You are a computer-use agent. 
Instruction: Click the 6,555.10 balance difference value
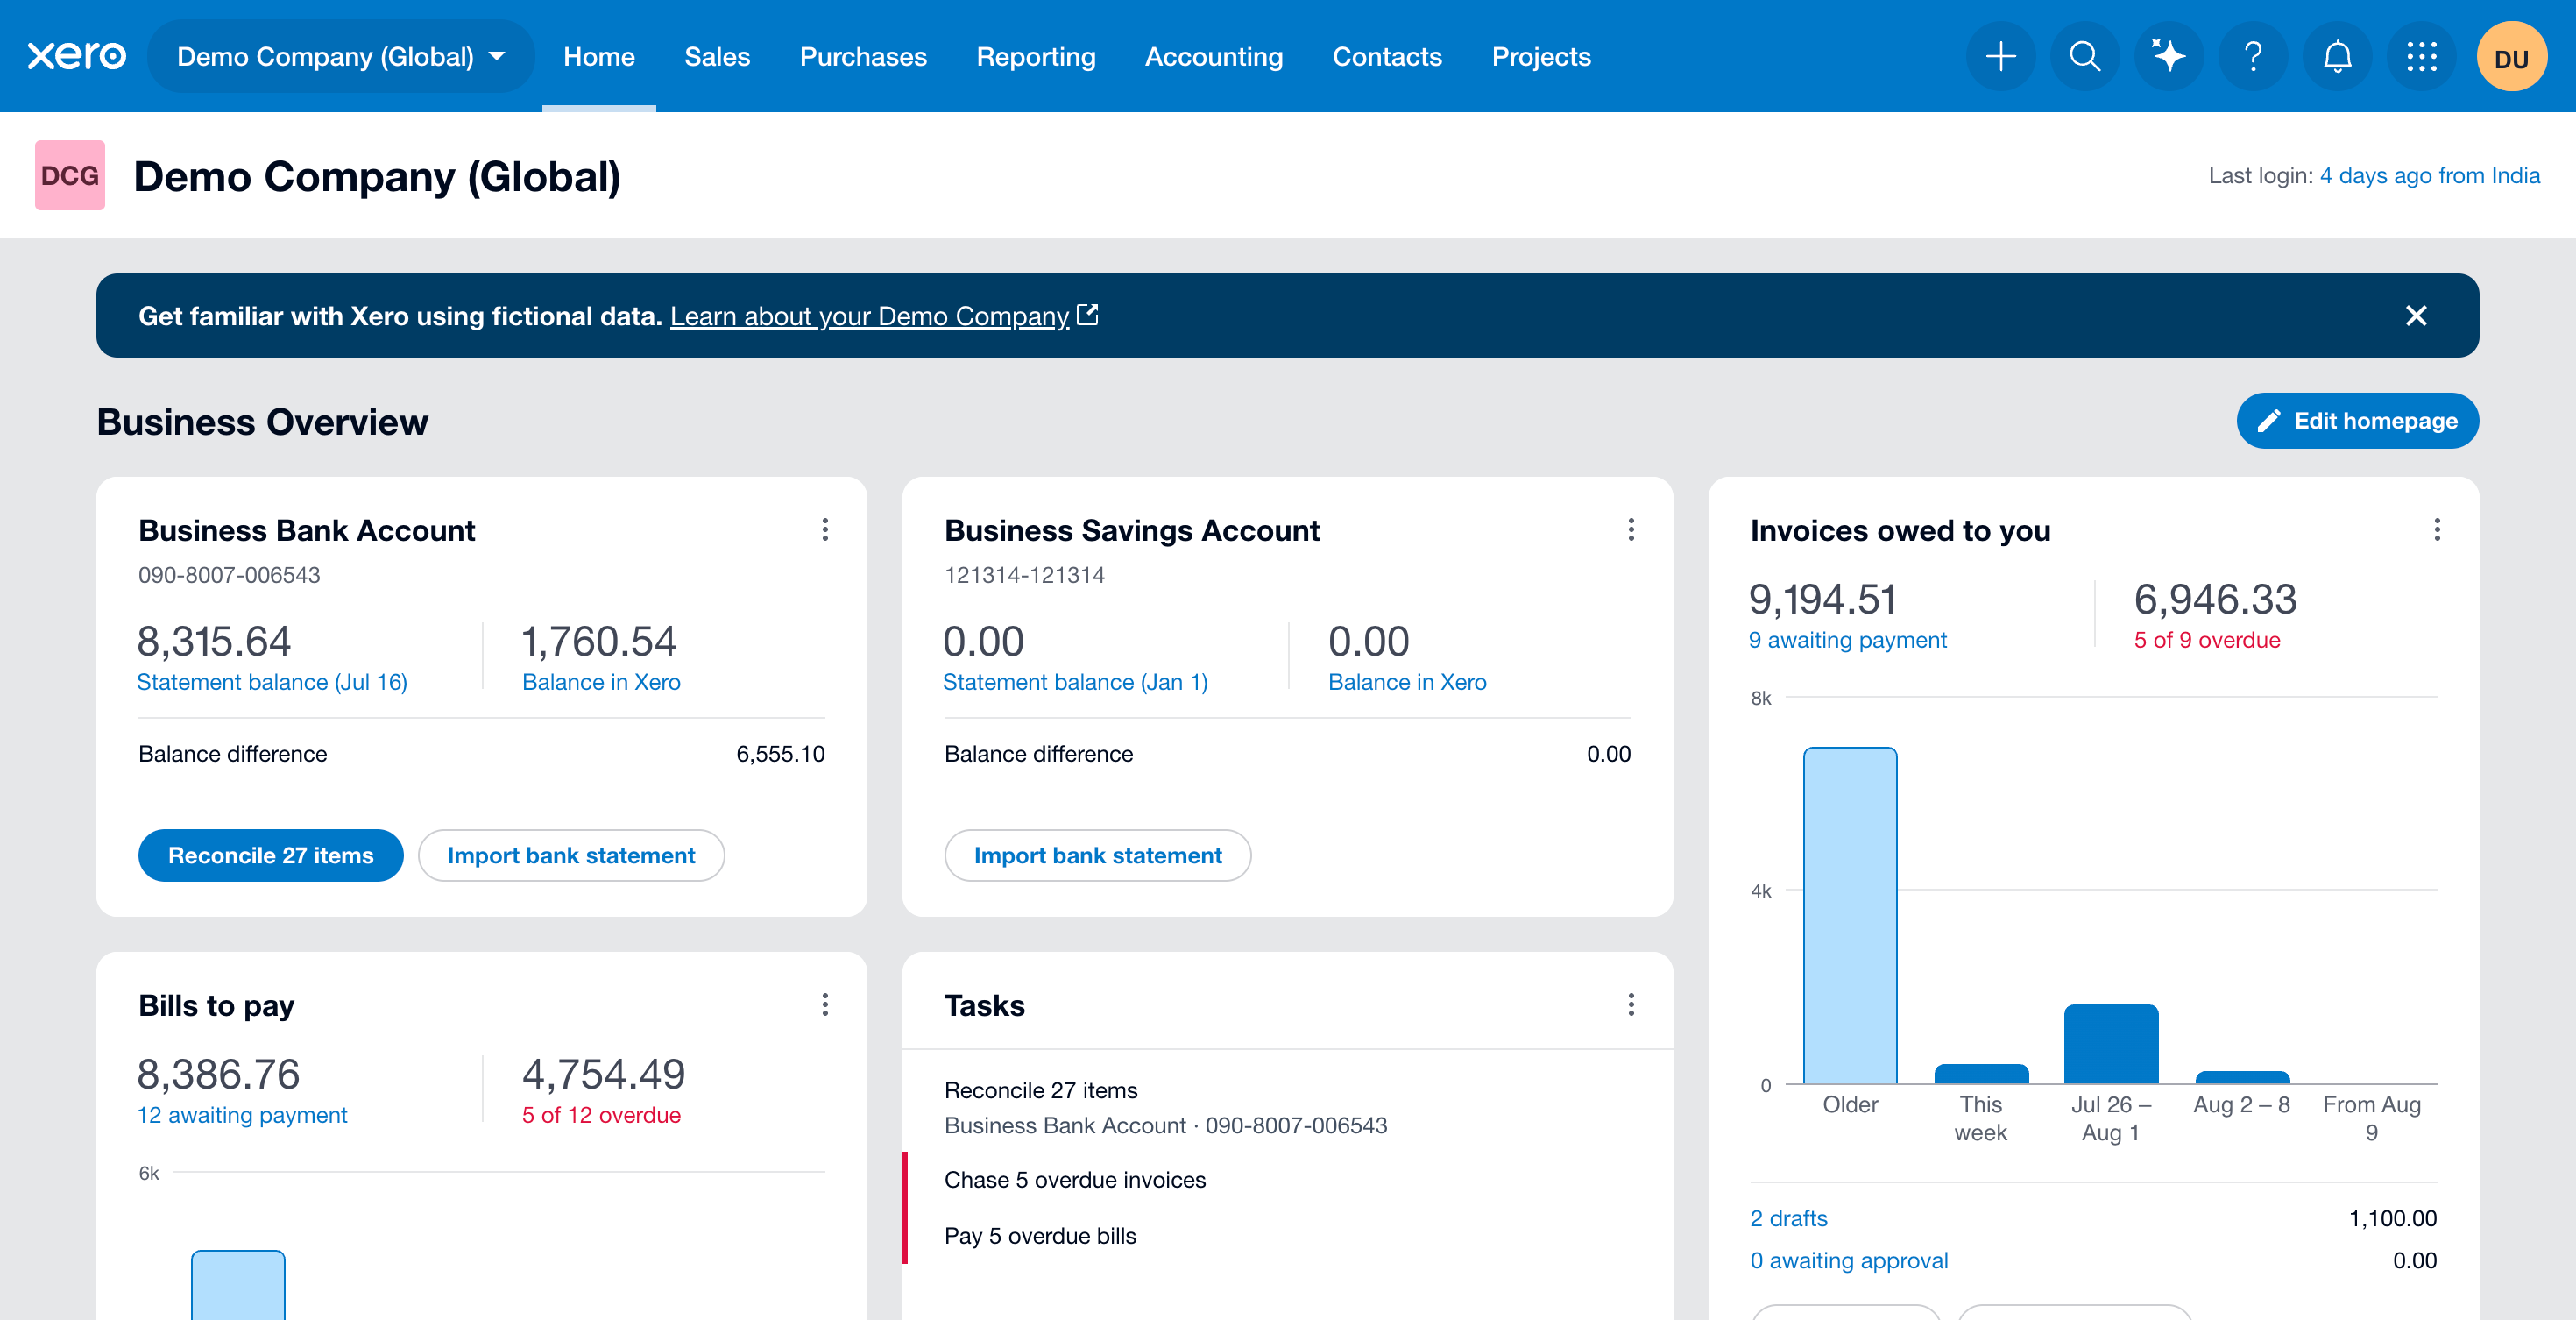(780, 754)
